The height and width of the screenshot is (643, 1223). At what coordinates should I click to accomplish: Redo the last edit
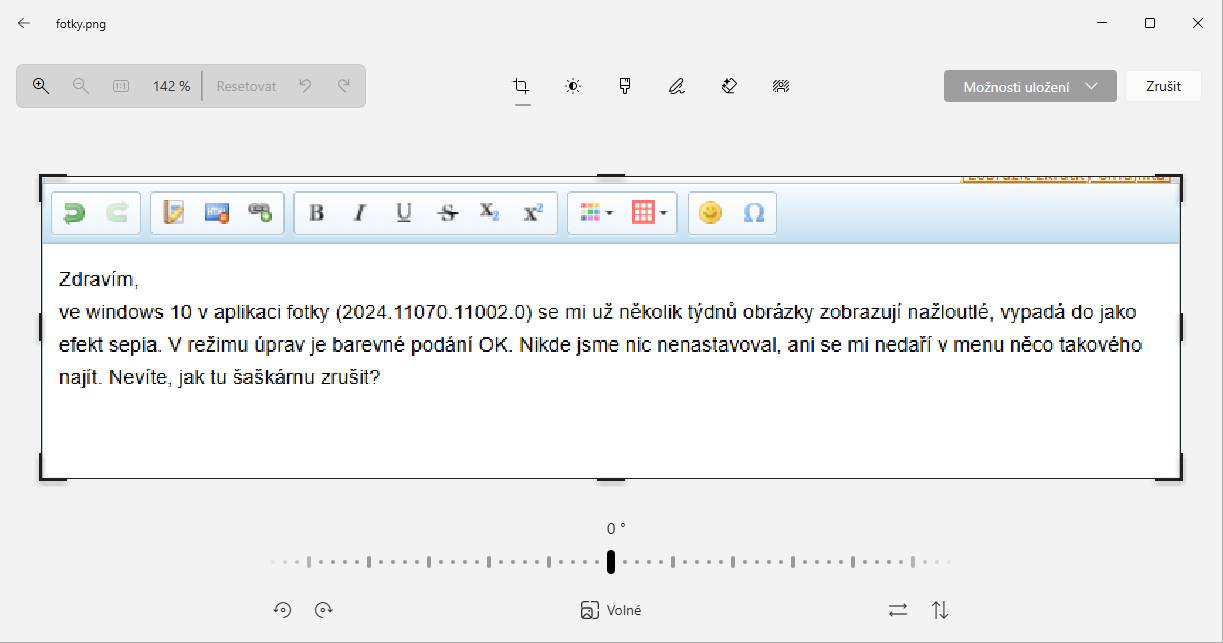tap(344, 86)
